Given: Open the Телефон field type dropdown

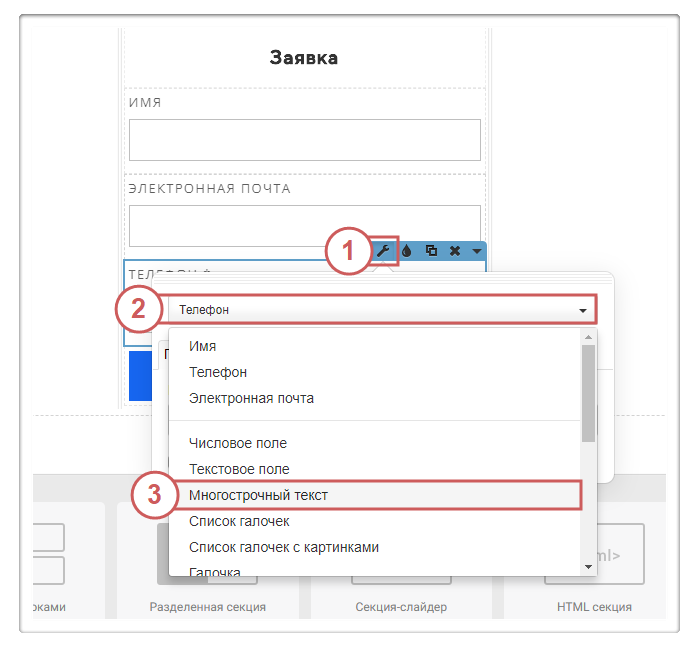Looking at the screenshot, I should click(382, 310).
